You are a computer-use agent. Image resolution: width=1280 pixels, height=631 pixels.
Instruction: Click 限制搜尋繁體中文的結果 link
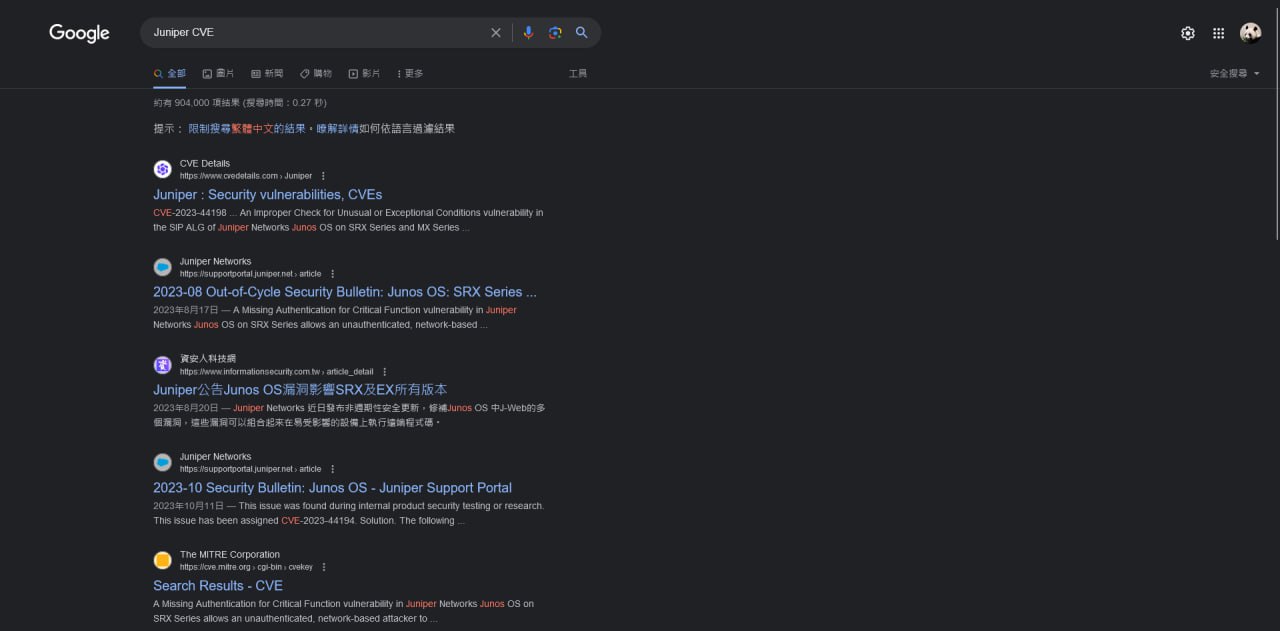pos(247,129)
